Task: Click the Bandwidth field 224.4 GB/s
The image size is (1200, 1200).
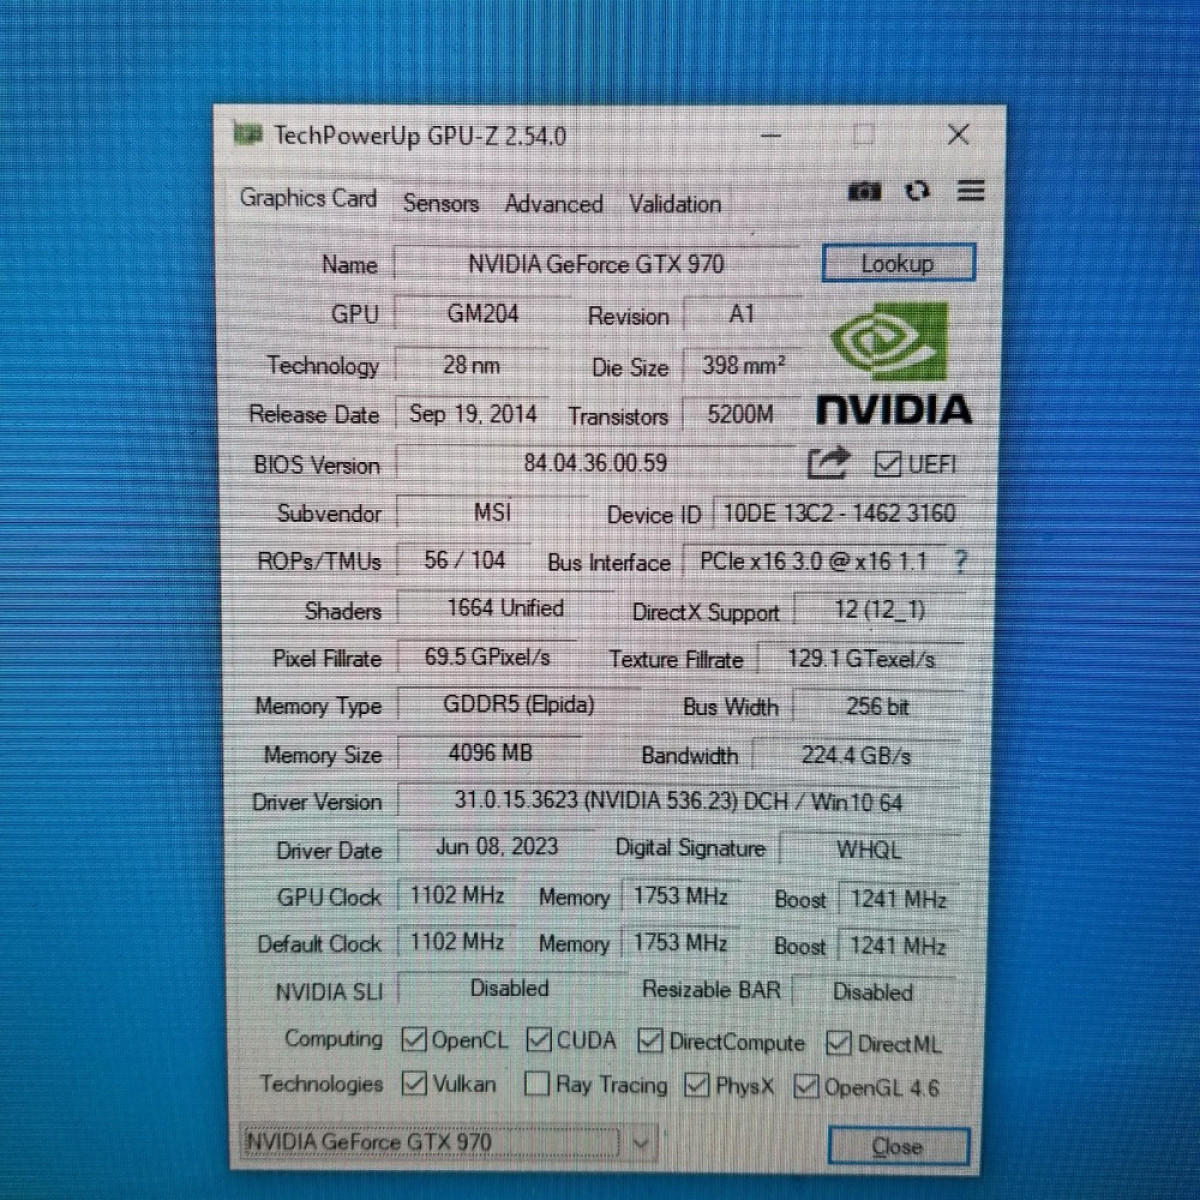Action: point(857,756)
